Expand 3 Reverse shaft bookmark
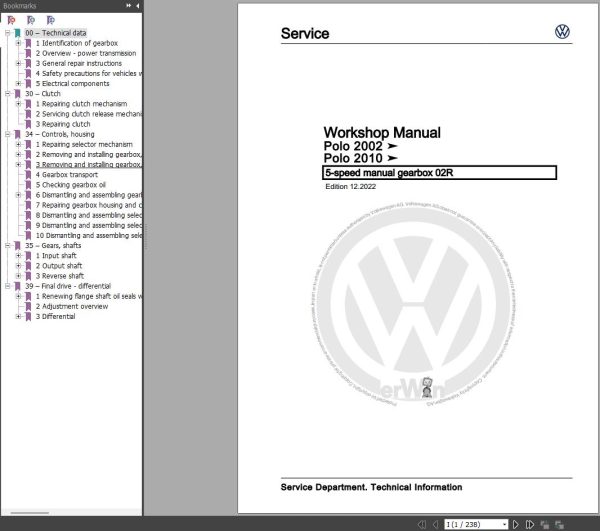The height and width of the screenshot is (531, 600). (x=18, y=276)
